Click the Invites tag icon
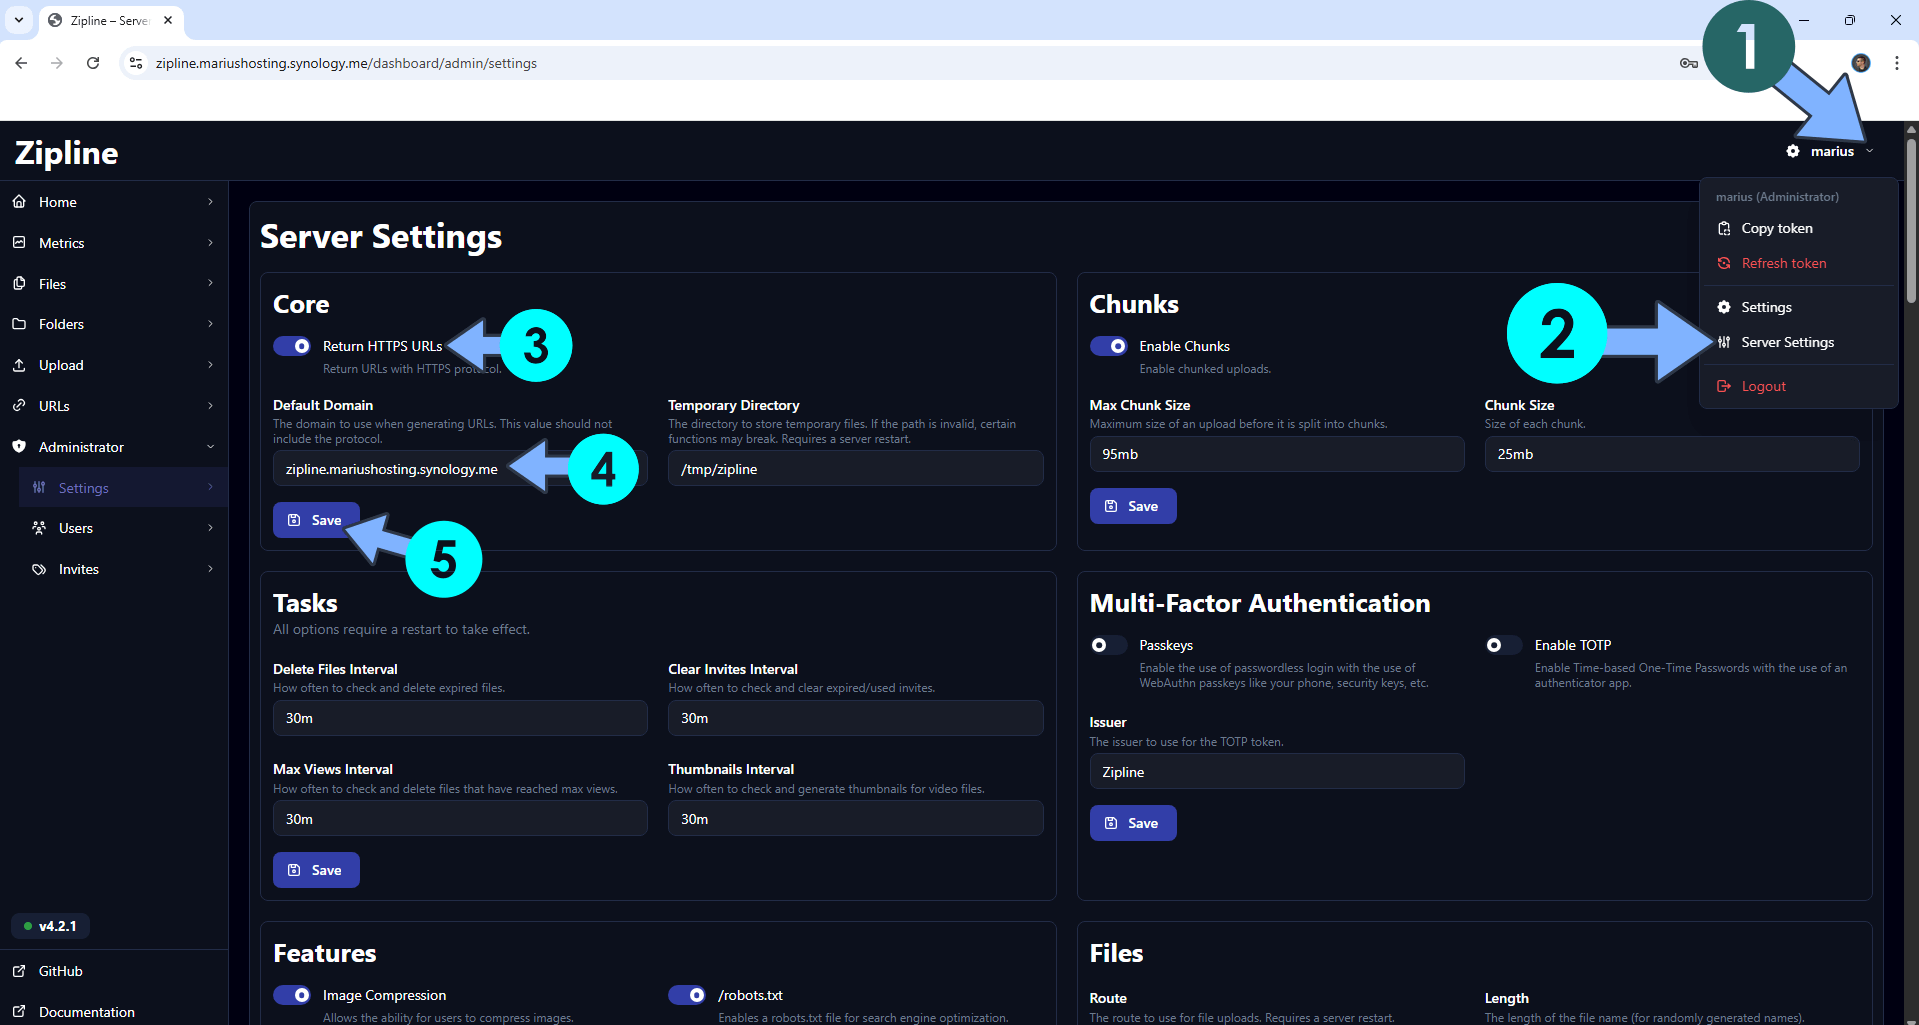Image resolution: width=1919 pixels, height=1025 pixels. pyautogui.click(x=39, y=569)
